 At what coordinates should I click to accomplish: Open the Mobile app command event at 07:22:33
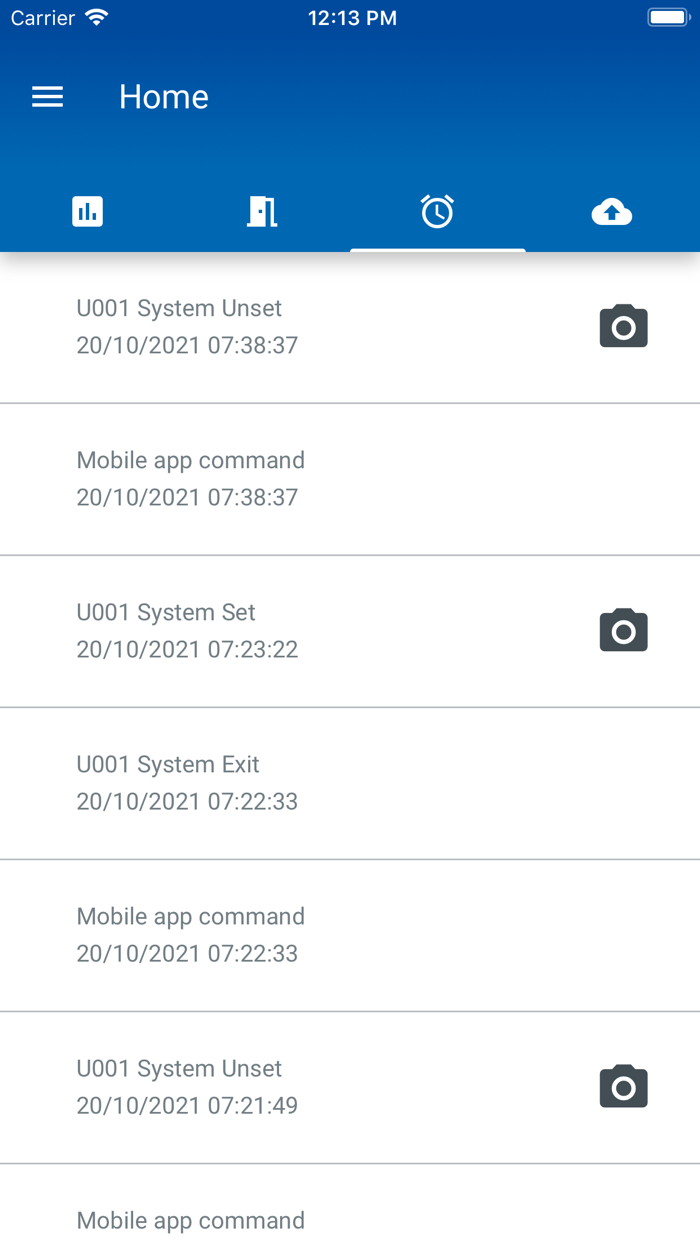(300, 934)
